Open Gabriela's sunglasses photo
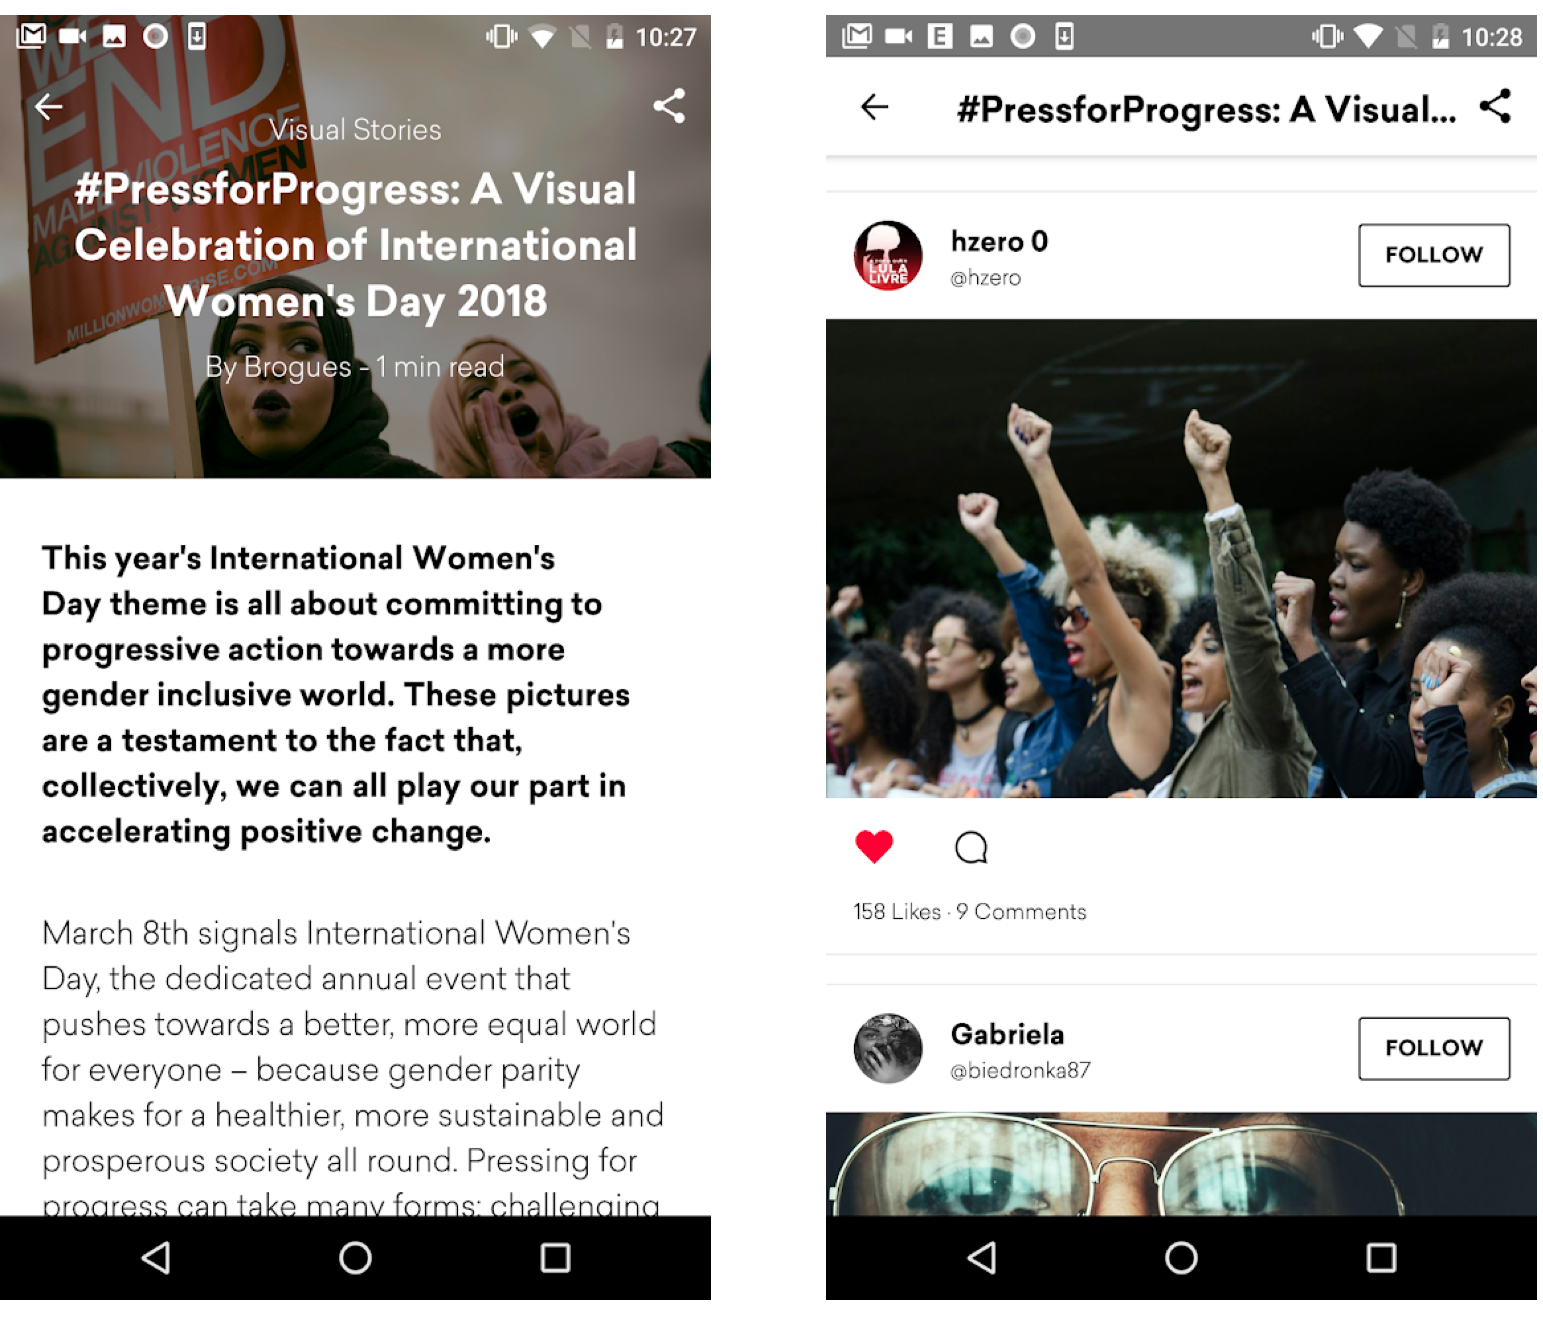The height and width of the screenshot is (1318, 1543). click(1181, 1164)
